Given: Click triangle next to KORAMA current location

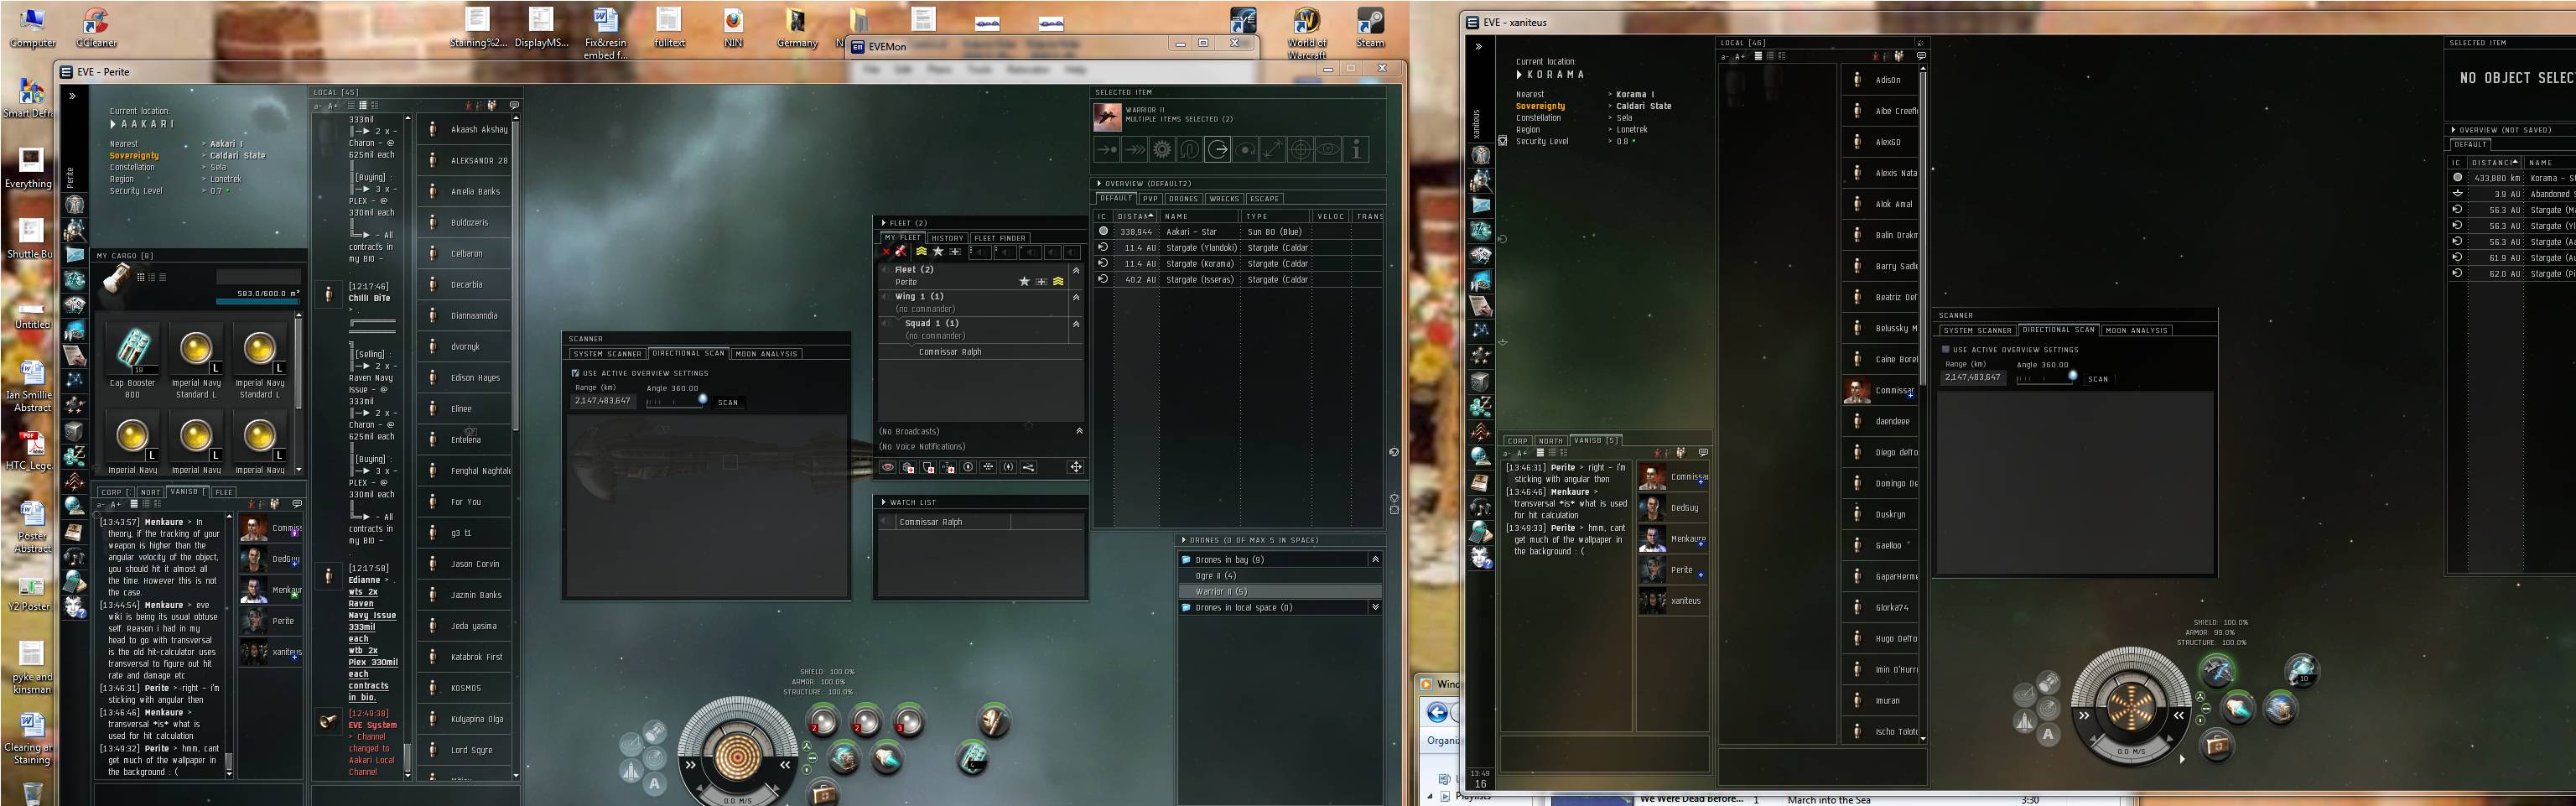Looking at the screenshot, I should (x=1519, y=75).
